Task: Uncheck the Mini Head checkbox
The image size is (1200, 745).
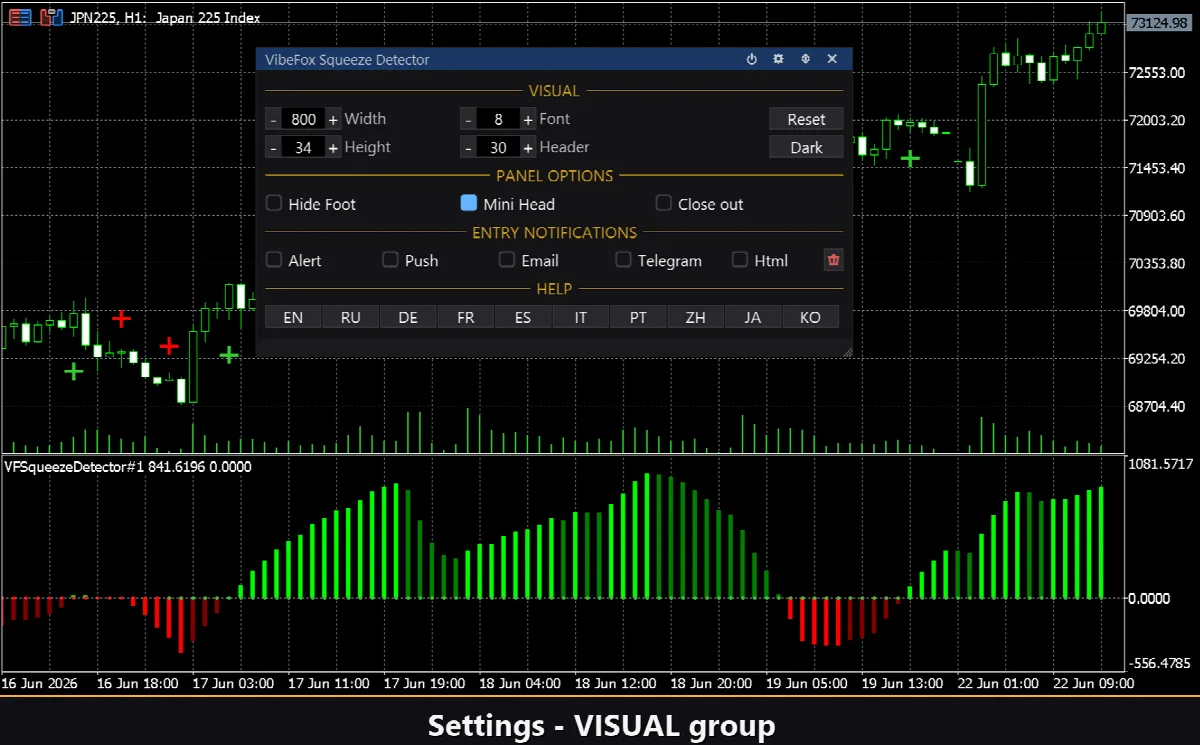Action: [x=468, y=203]
